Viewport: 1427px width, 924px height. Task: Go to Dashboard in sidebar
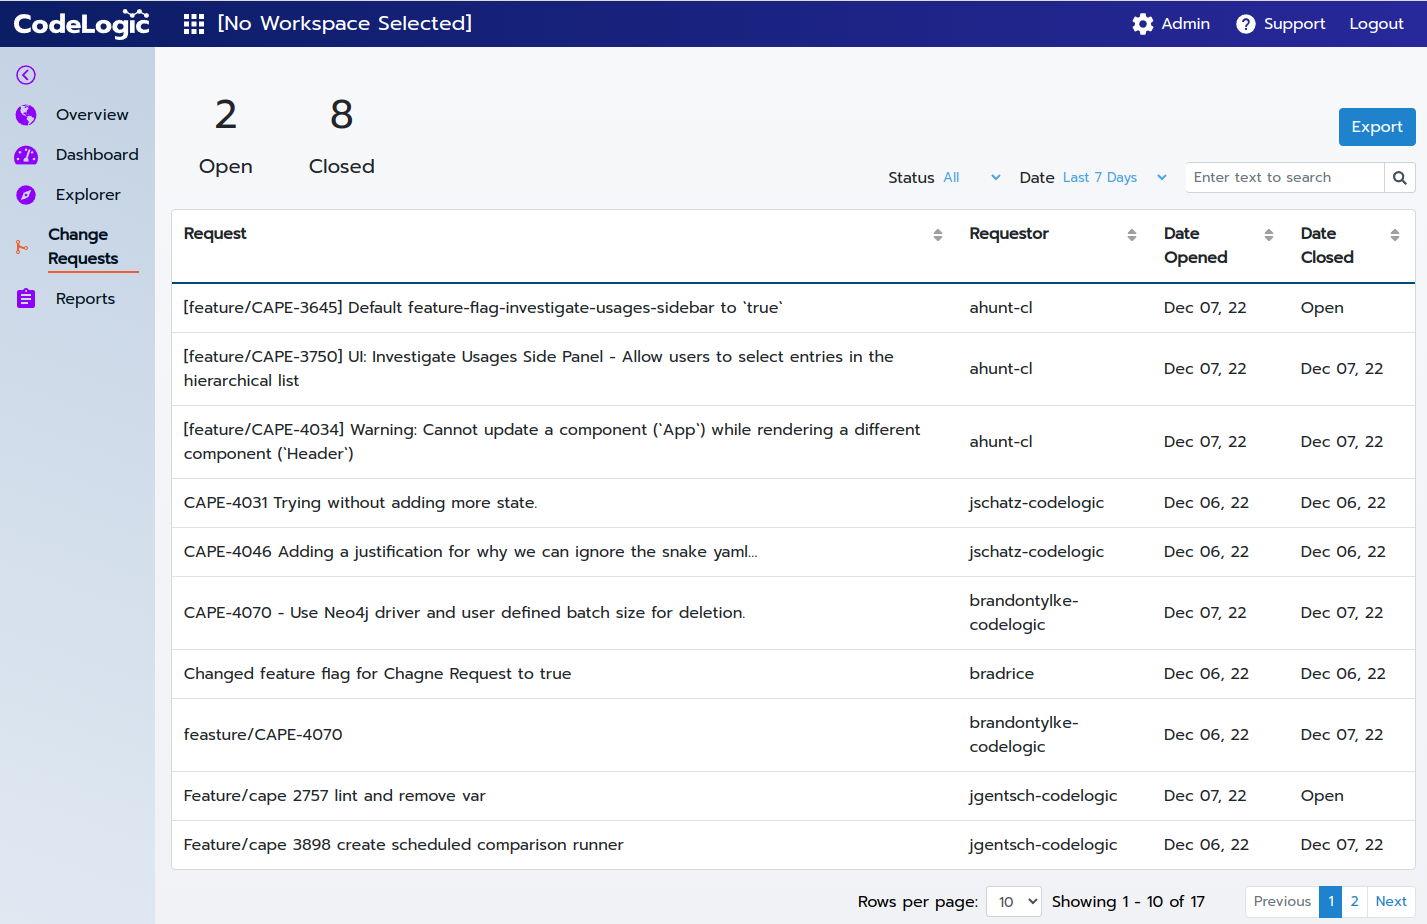(97, 155)
